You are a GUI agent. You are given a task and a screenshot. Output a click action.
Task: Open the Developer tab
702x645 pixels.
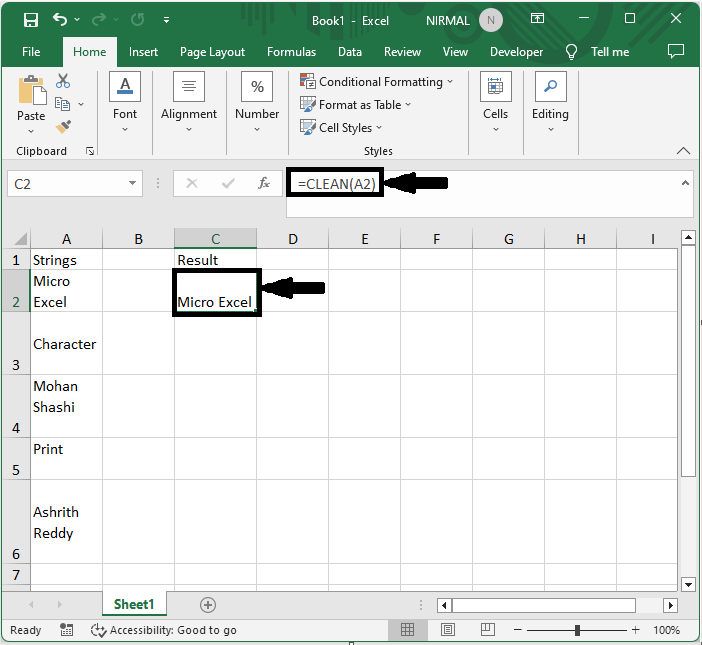(516, 52)
